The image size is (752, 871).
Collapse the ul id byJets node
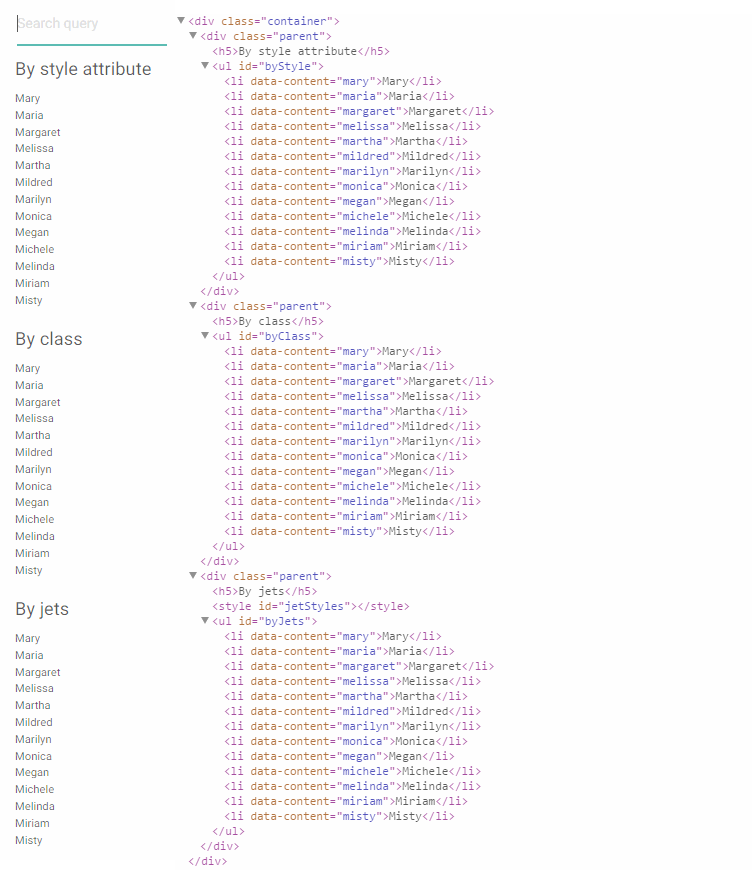pos(205,620)
